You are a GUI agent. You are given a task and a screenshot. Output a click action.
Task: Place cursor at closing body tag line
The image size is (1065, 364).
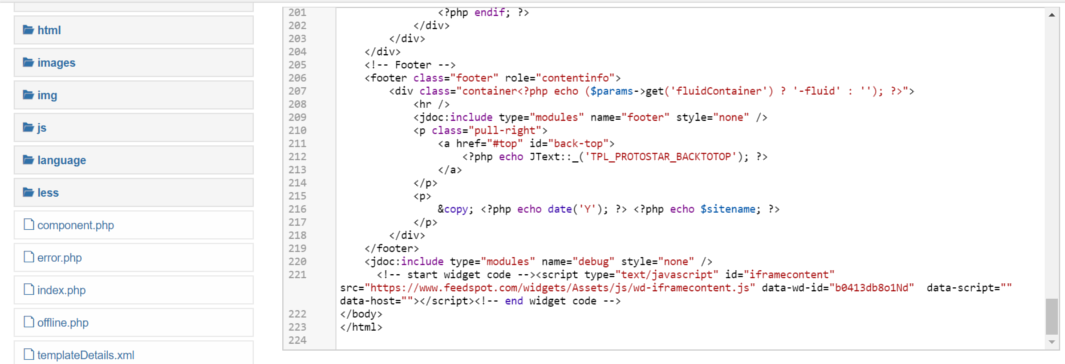361,314
